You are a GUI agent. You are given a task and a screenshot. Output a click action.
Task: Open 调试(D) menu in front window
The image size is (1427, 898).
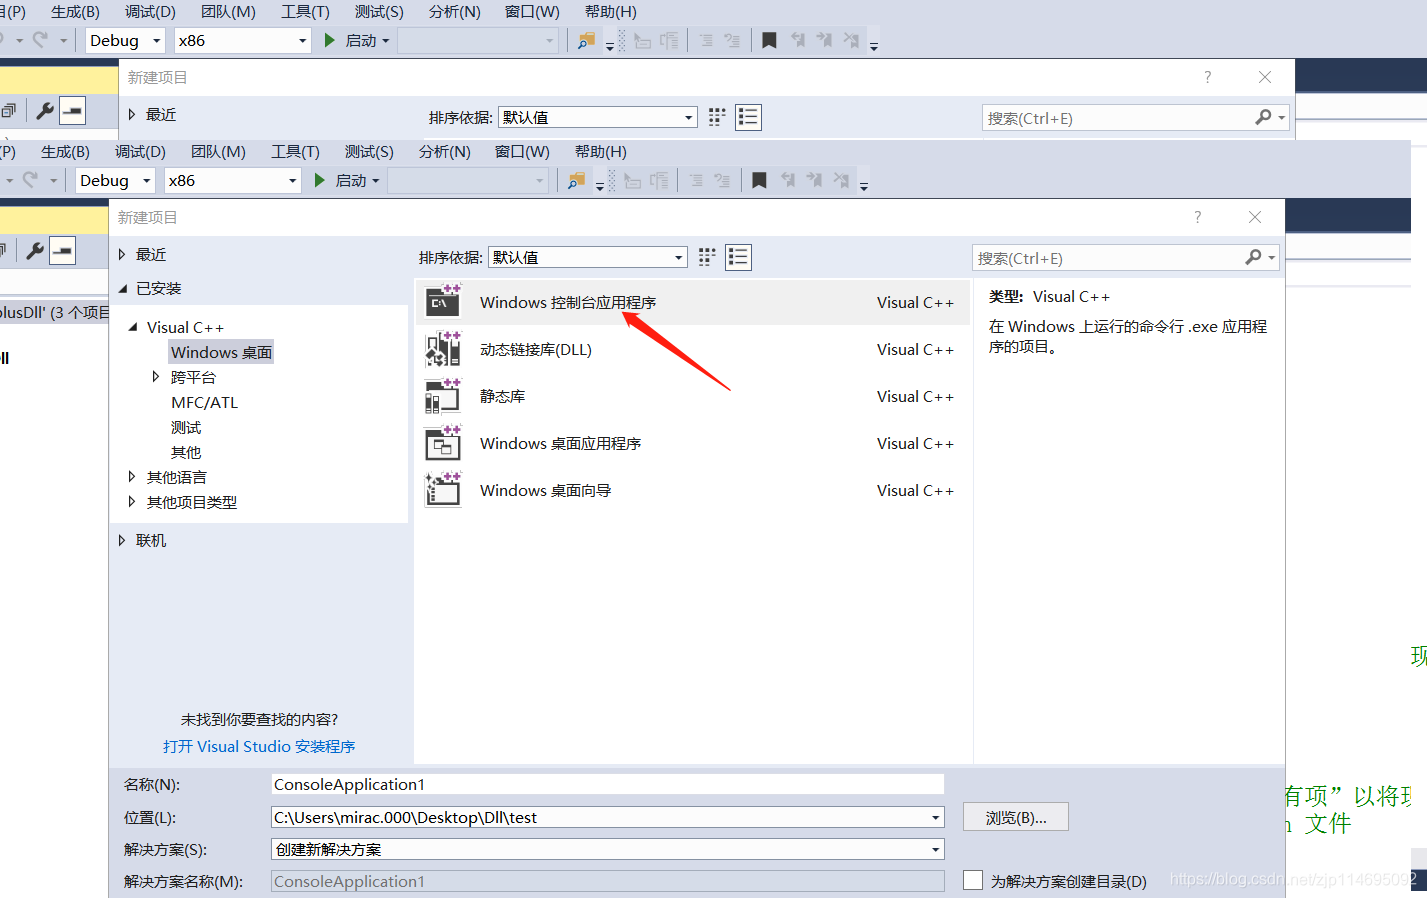pyautogui.click(x=140, y=151)
